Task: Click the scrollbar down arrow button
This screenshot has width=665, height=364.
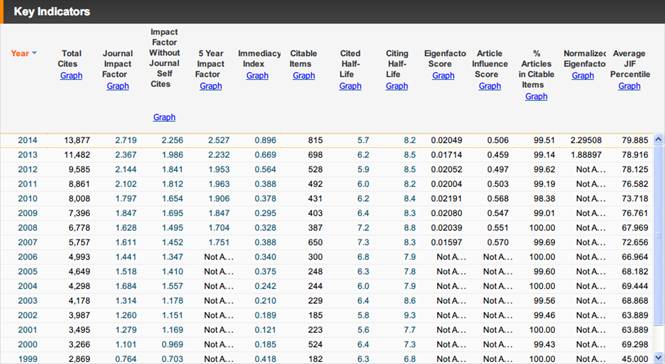Action: click(x=659, y=357)
